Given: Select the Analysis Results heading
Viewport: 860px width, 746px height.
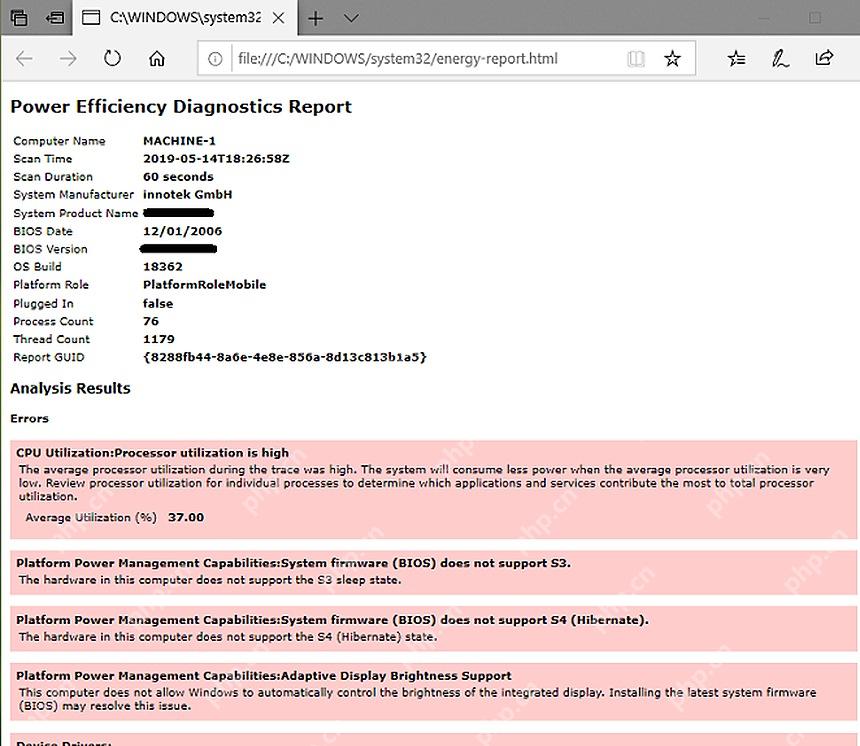Looking at the screenshot, I should (x=70, y=388).
